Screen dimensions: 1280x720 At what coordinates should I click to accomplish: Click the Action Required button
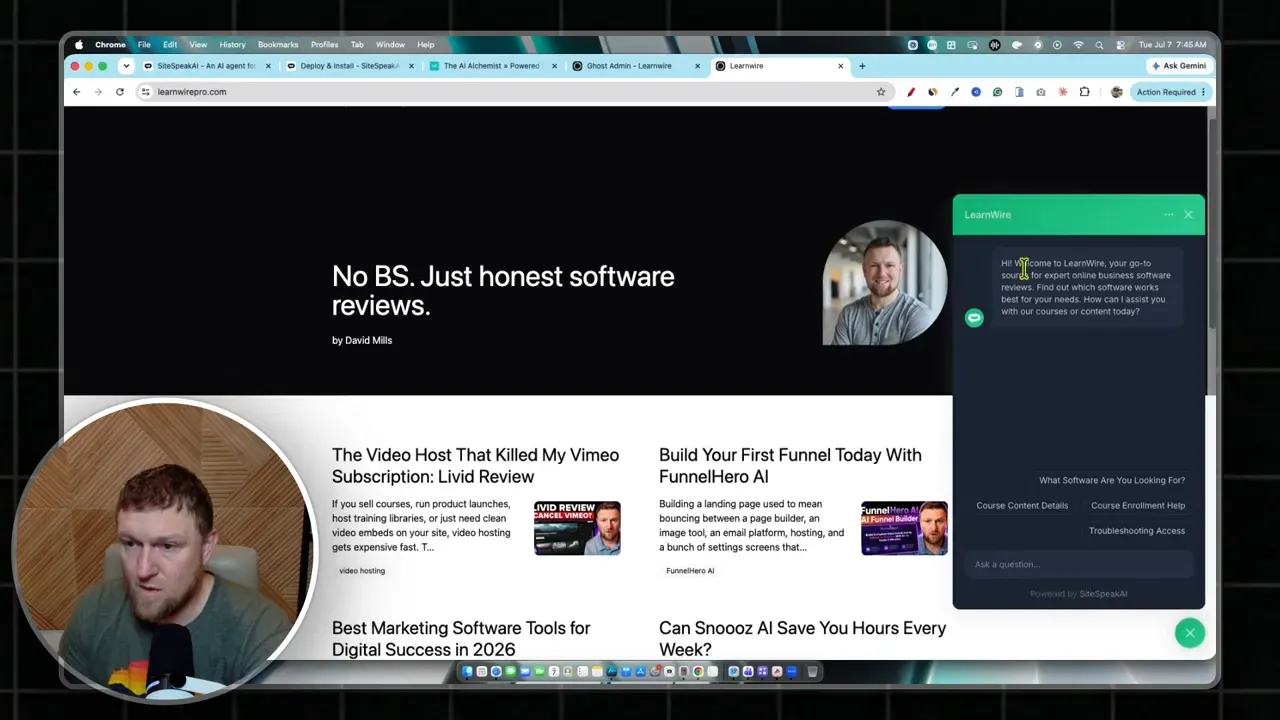[1171, 92]
